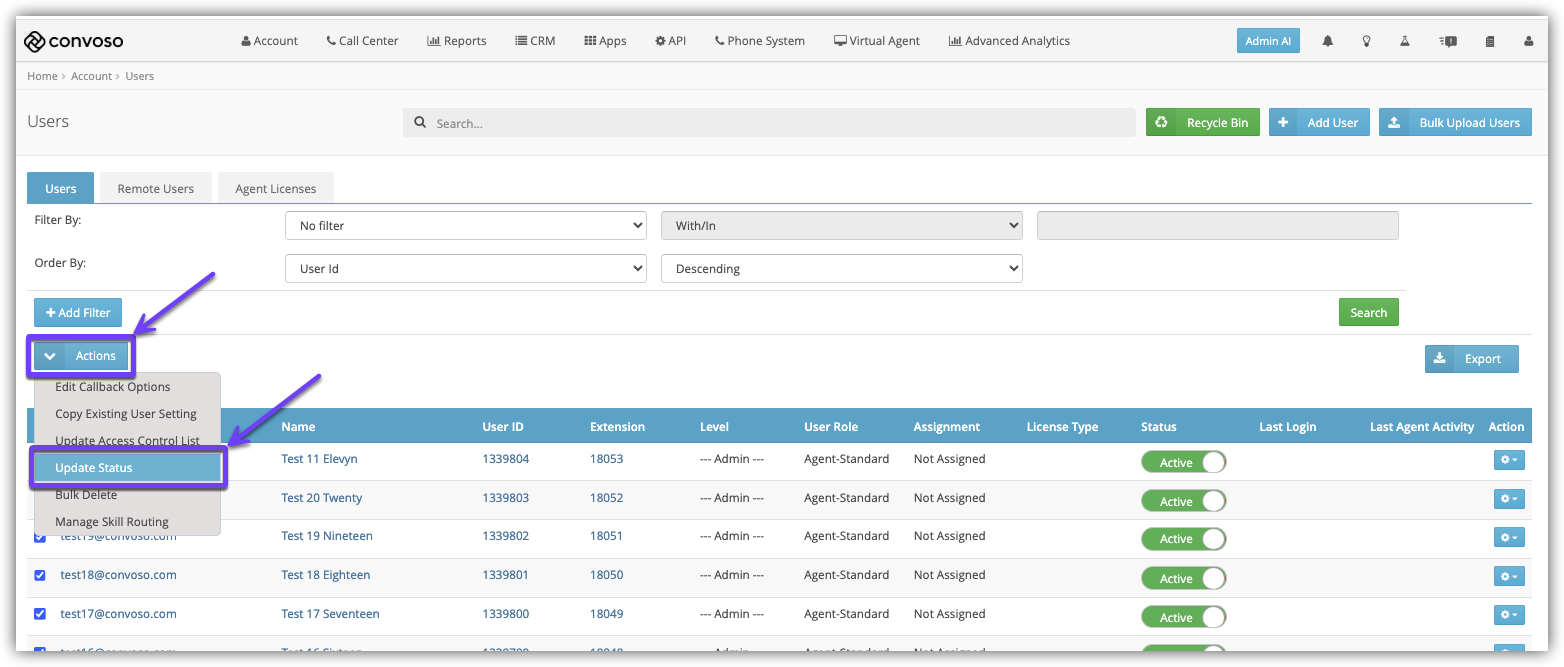Switch to the Agent Licenses tab
The width and height of the screenshot is (1564, 667).
[276, 188]
